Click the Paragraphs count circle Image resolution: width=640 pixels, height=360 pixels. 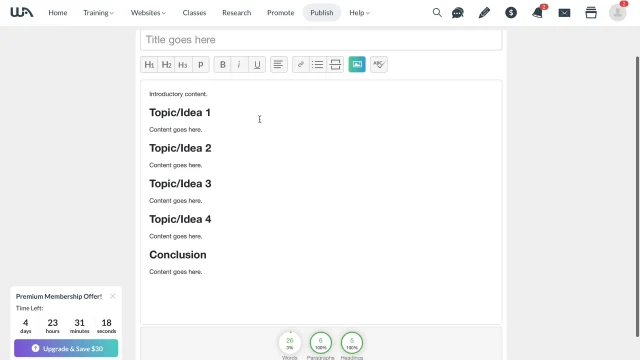(x=320, y=343)
